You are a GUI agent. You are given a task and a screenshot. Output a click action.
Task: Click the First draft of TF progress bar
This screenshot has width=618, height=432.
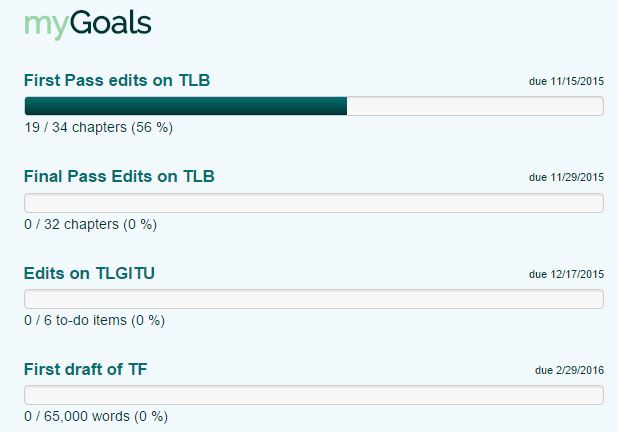click(x=313, y=395)
